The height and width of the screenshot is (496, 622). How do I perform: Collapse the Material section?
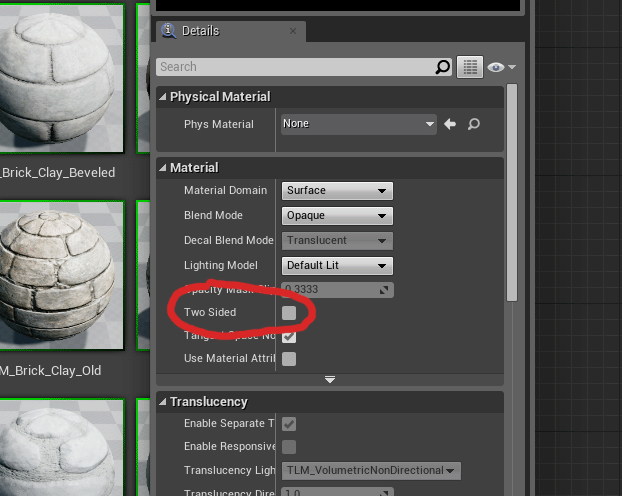coord(163,167)
